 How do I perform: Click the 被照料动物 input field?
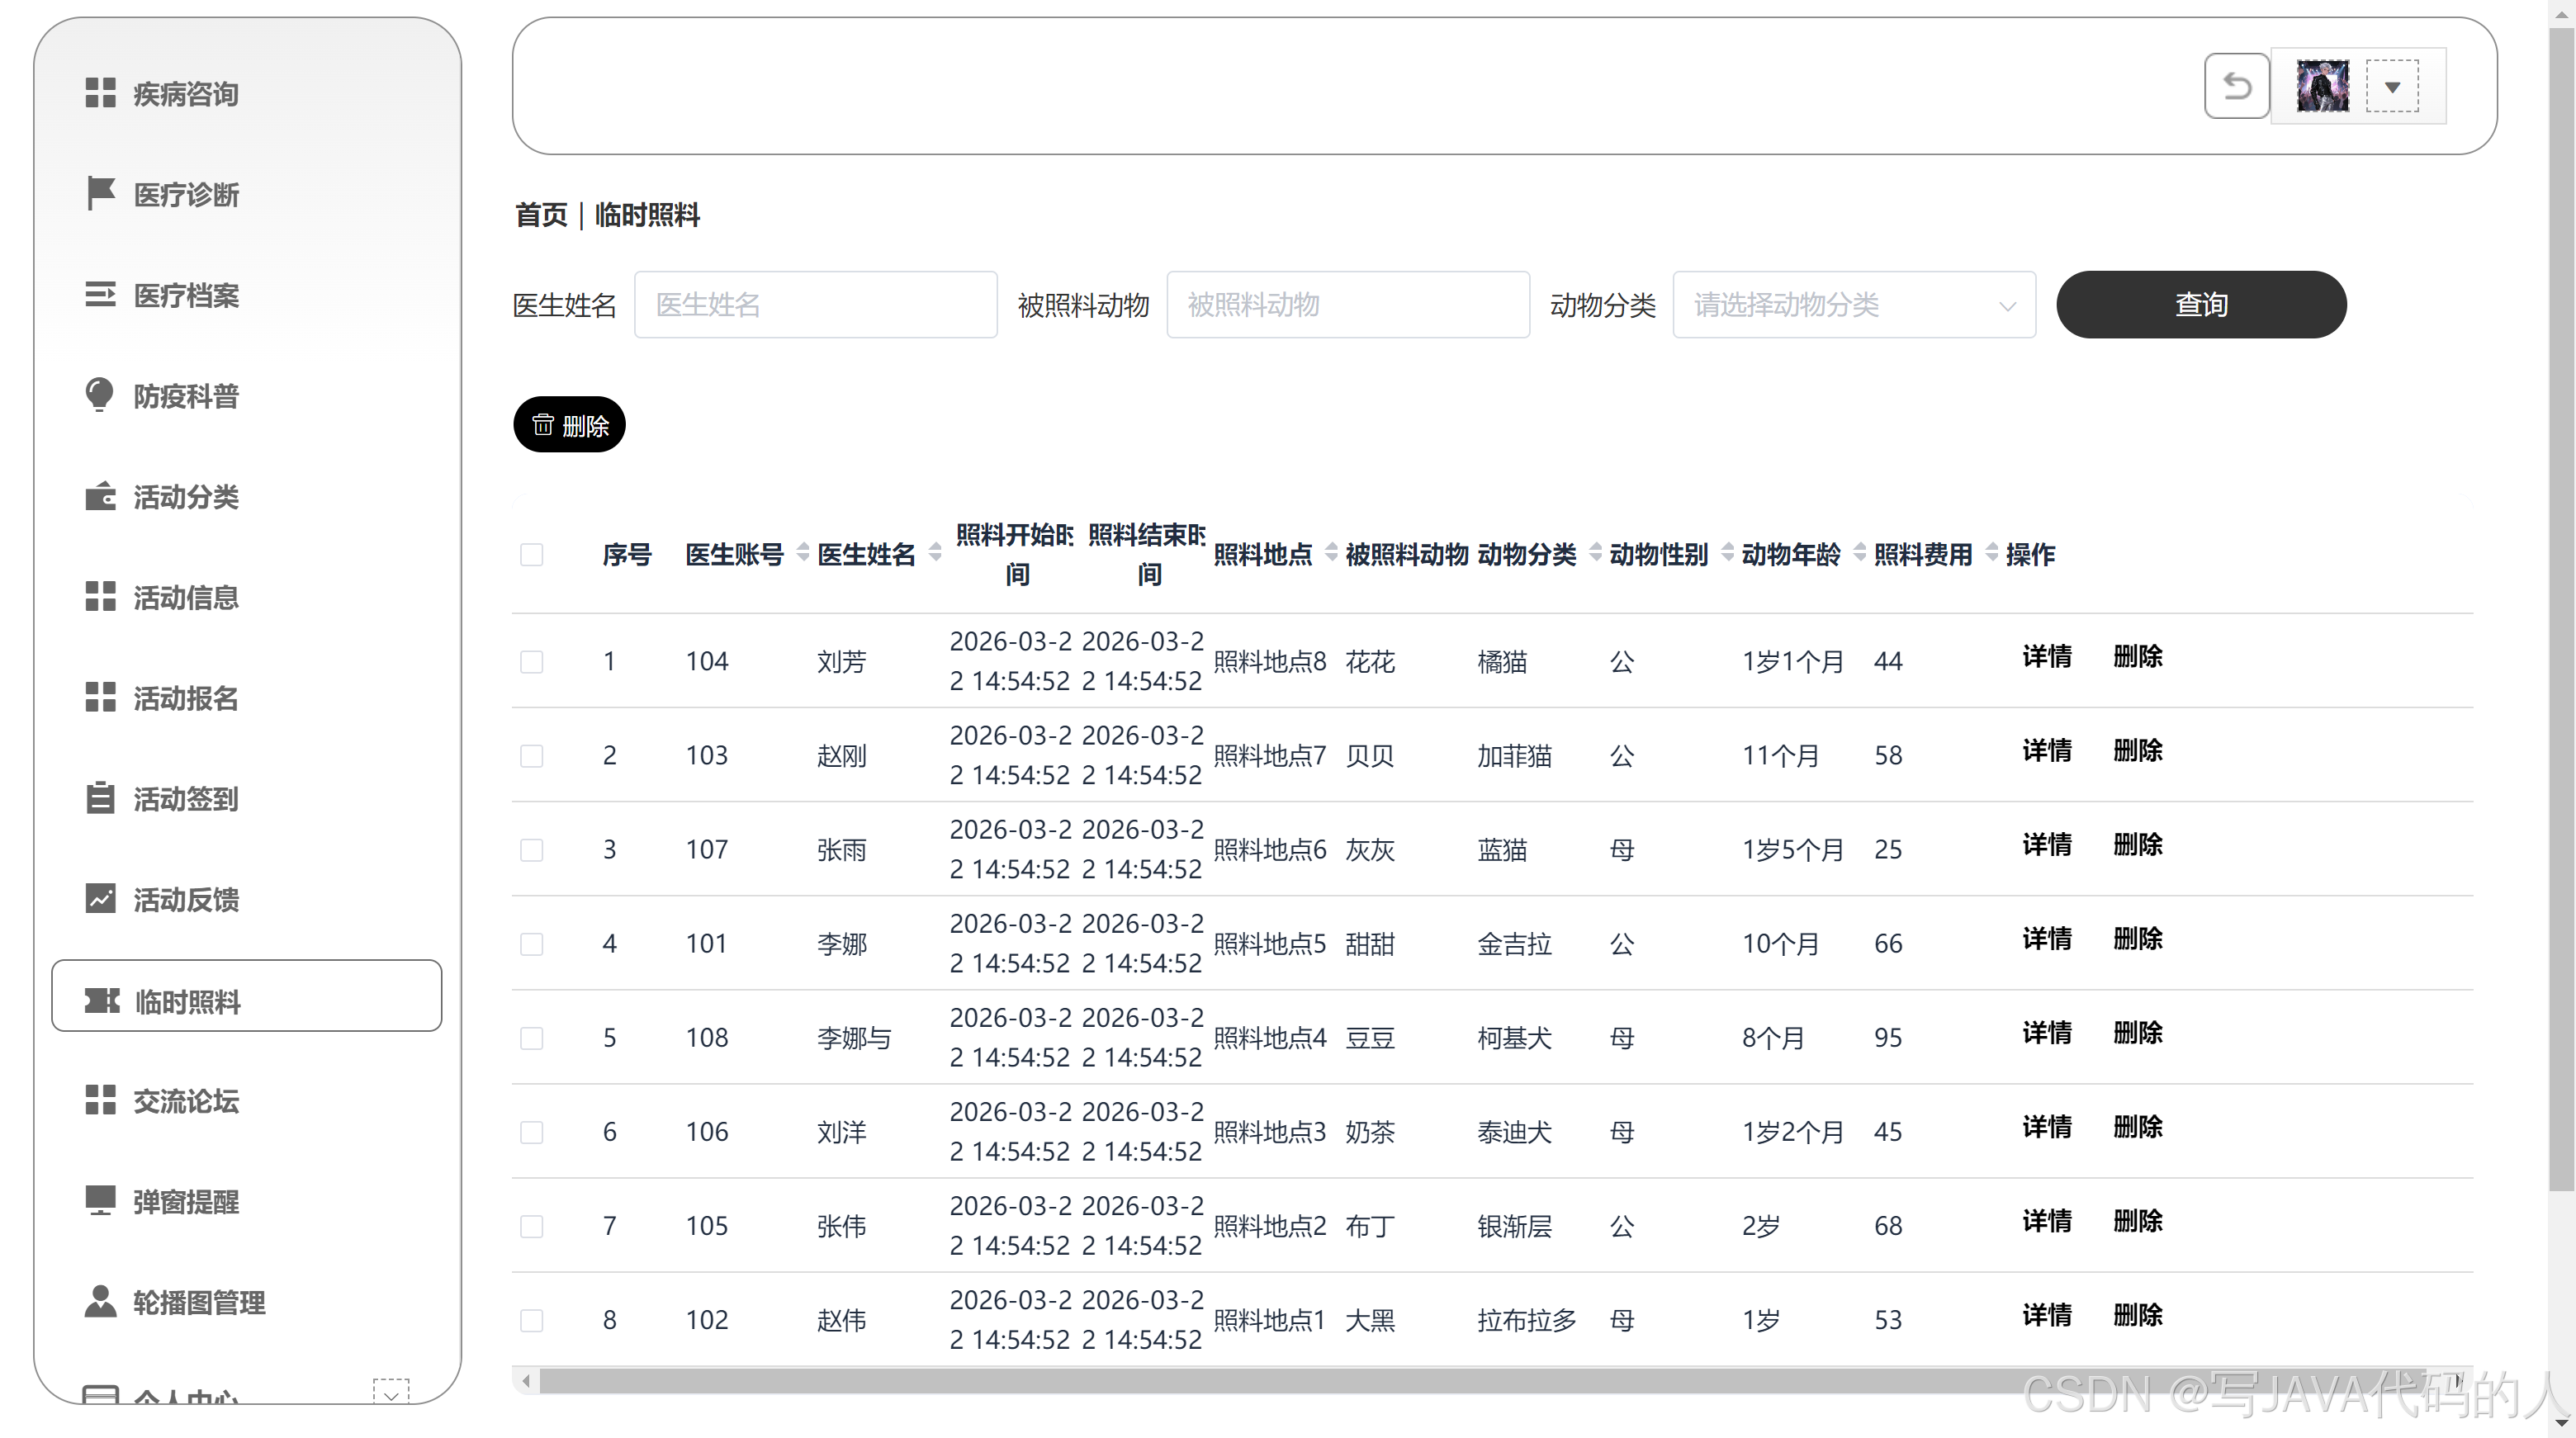1348,305
